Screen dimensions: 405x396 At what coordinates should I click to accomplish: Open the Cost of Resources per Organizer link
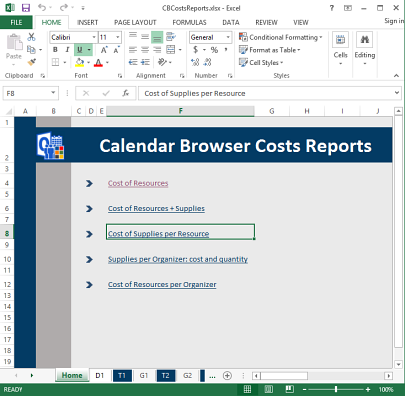[162, 284]
